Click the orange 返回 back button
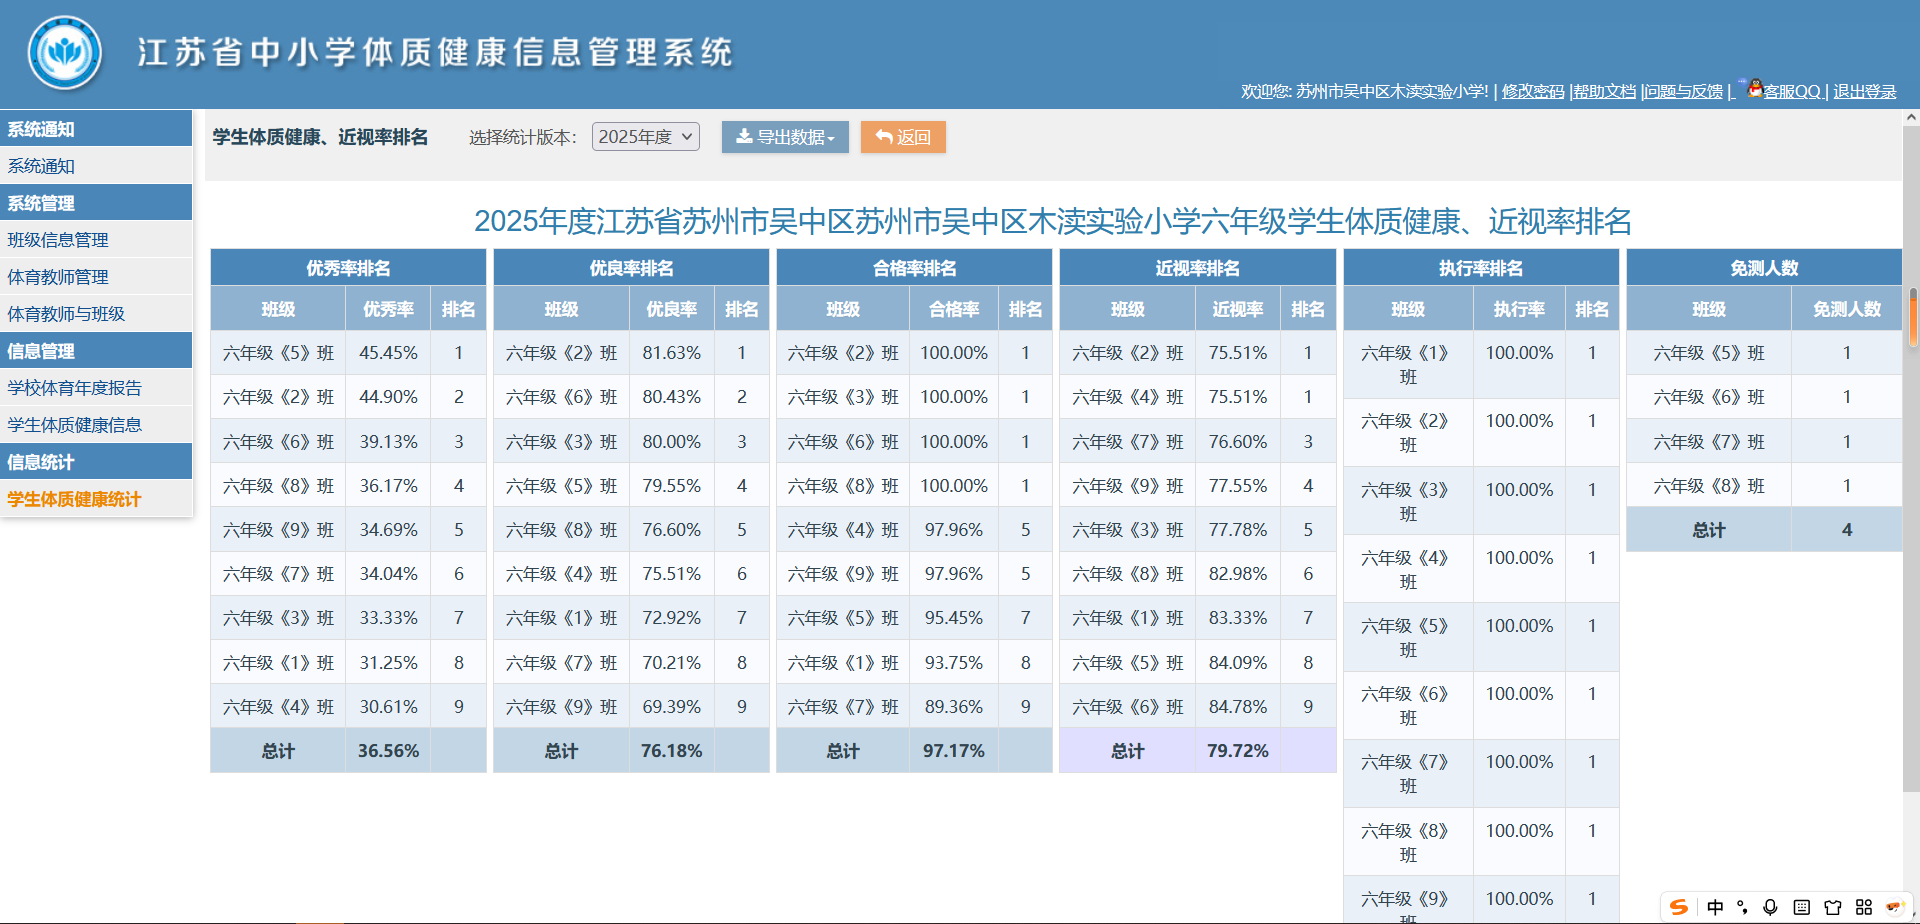Viewport: 1920px width, 924px height. click(x=903, y=137)
